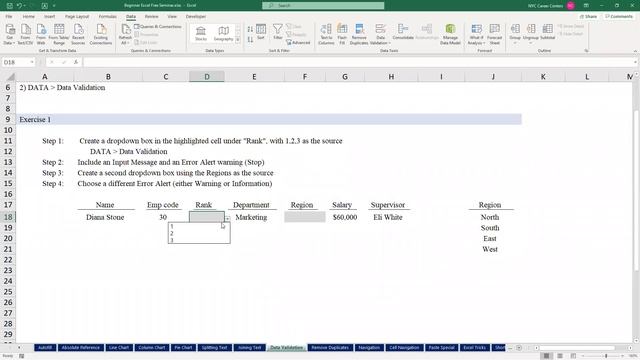Click From Table/Range icon
The width and height of the screenshot is (640, 360).
59,34
